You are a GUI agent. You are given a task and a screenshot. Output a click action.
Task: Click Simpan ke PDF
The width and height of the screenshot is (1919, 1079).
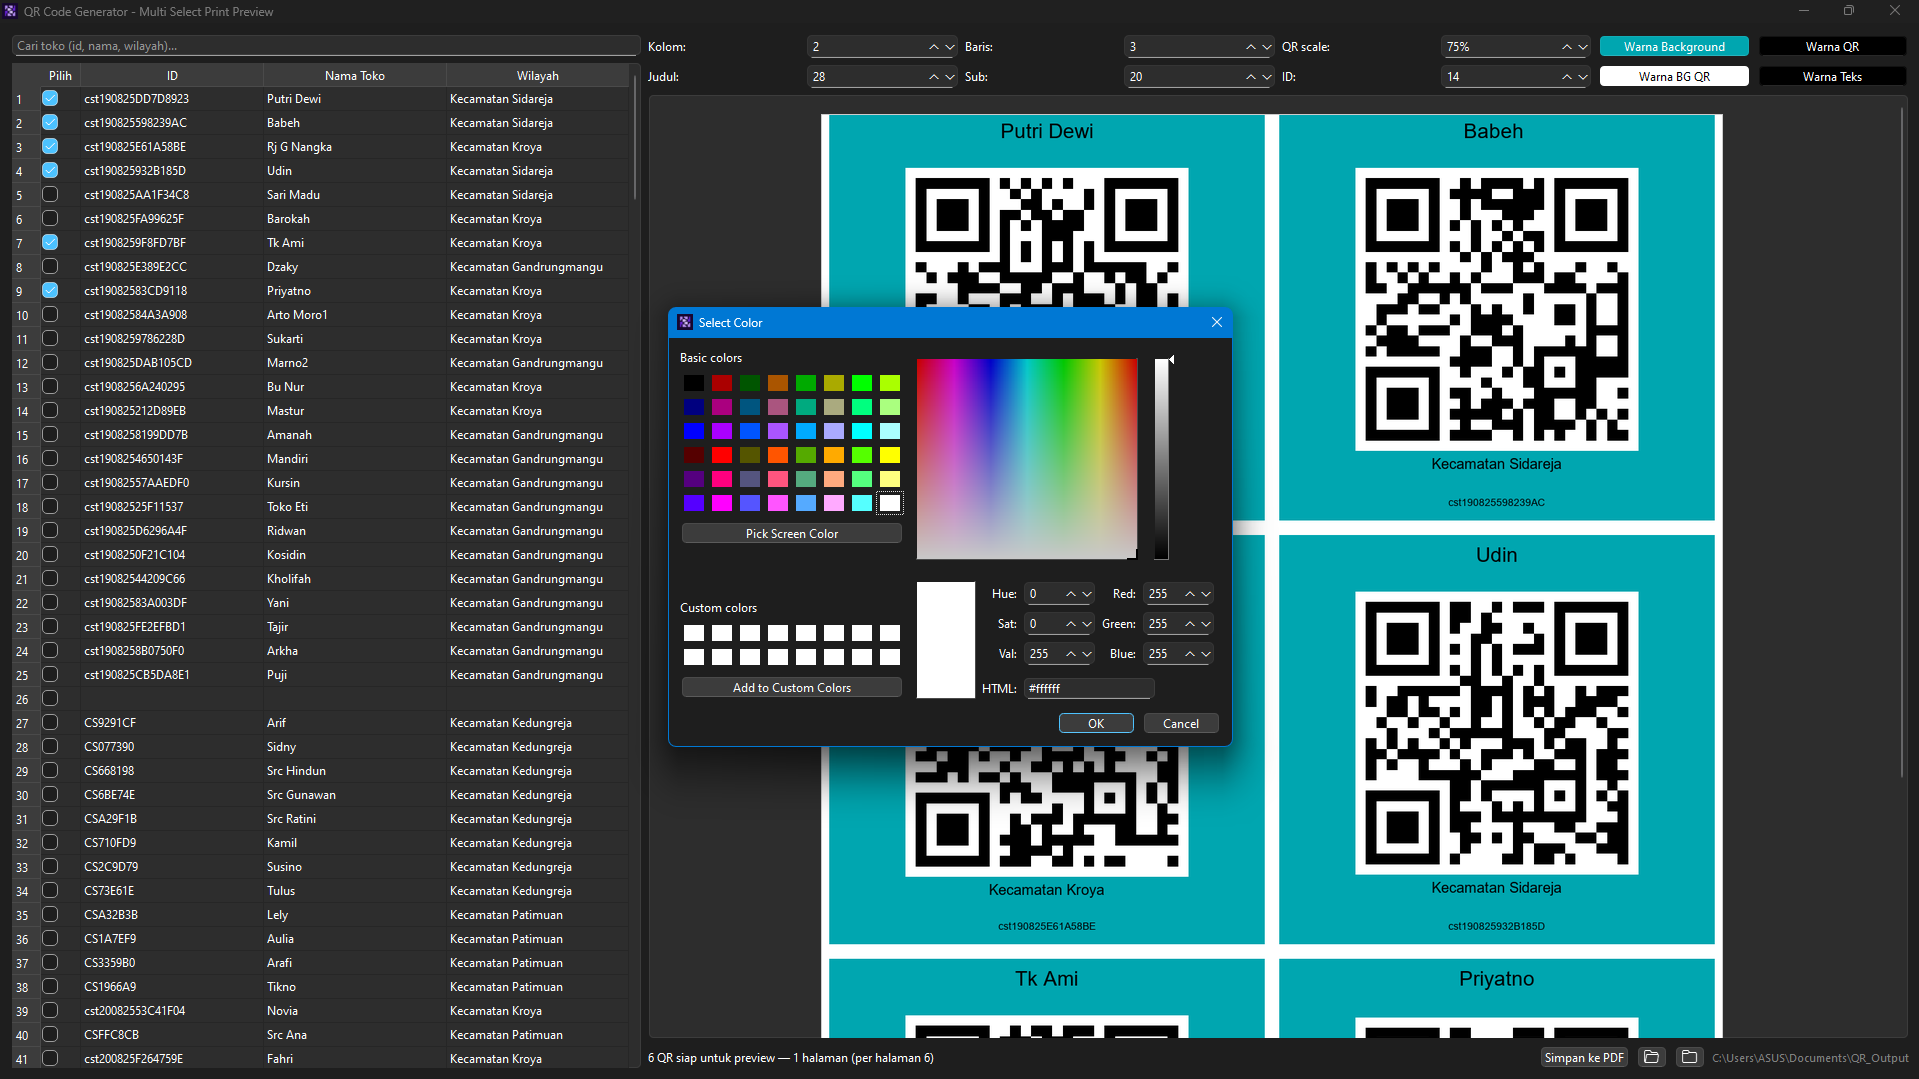1583,1057
